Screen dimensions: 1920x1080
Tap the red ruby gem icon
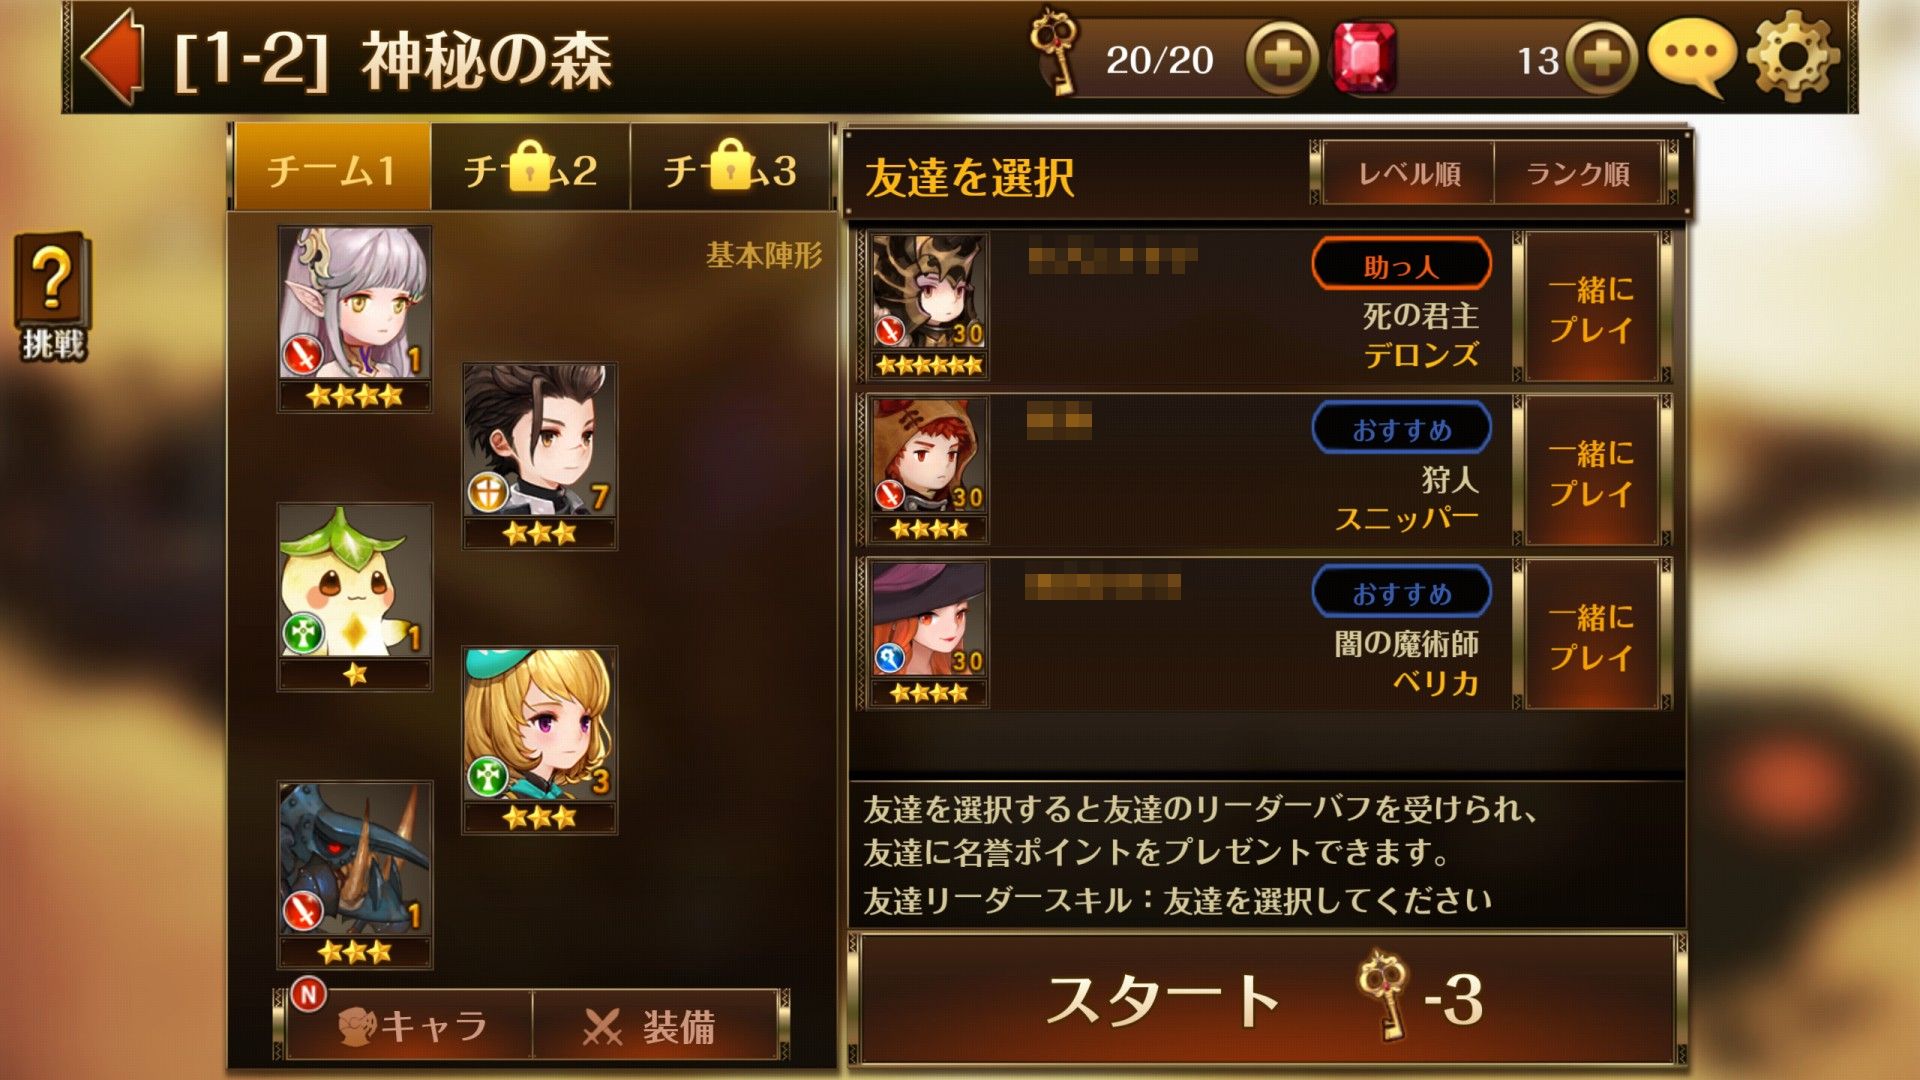point(1365,59)
